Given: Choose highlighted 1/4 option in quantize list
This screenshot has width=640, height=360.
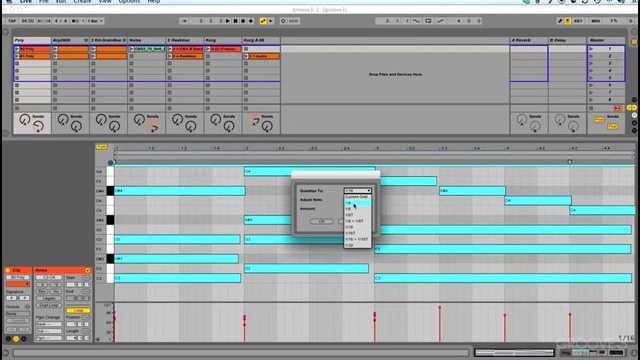Looking at the screenshot, I should [x=358, y=203].
